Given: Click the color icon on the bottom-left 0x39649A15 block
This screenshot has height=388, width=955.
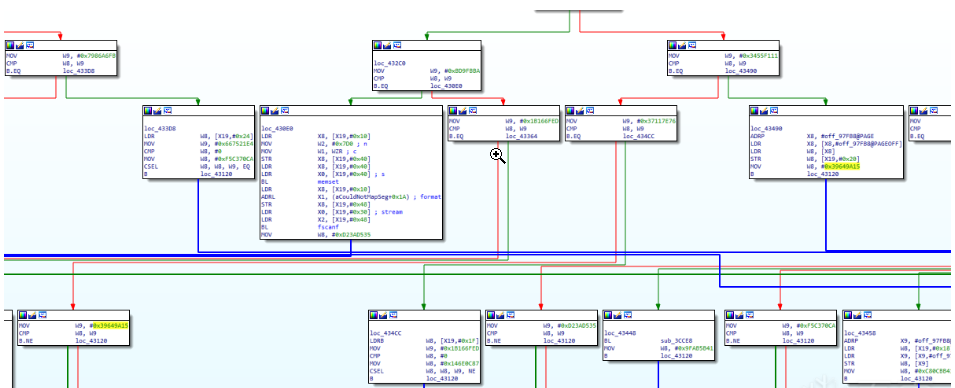Looking at the screenshot, I should (x=23, y=315).
